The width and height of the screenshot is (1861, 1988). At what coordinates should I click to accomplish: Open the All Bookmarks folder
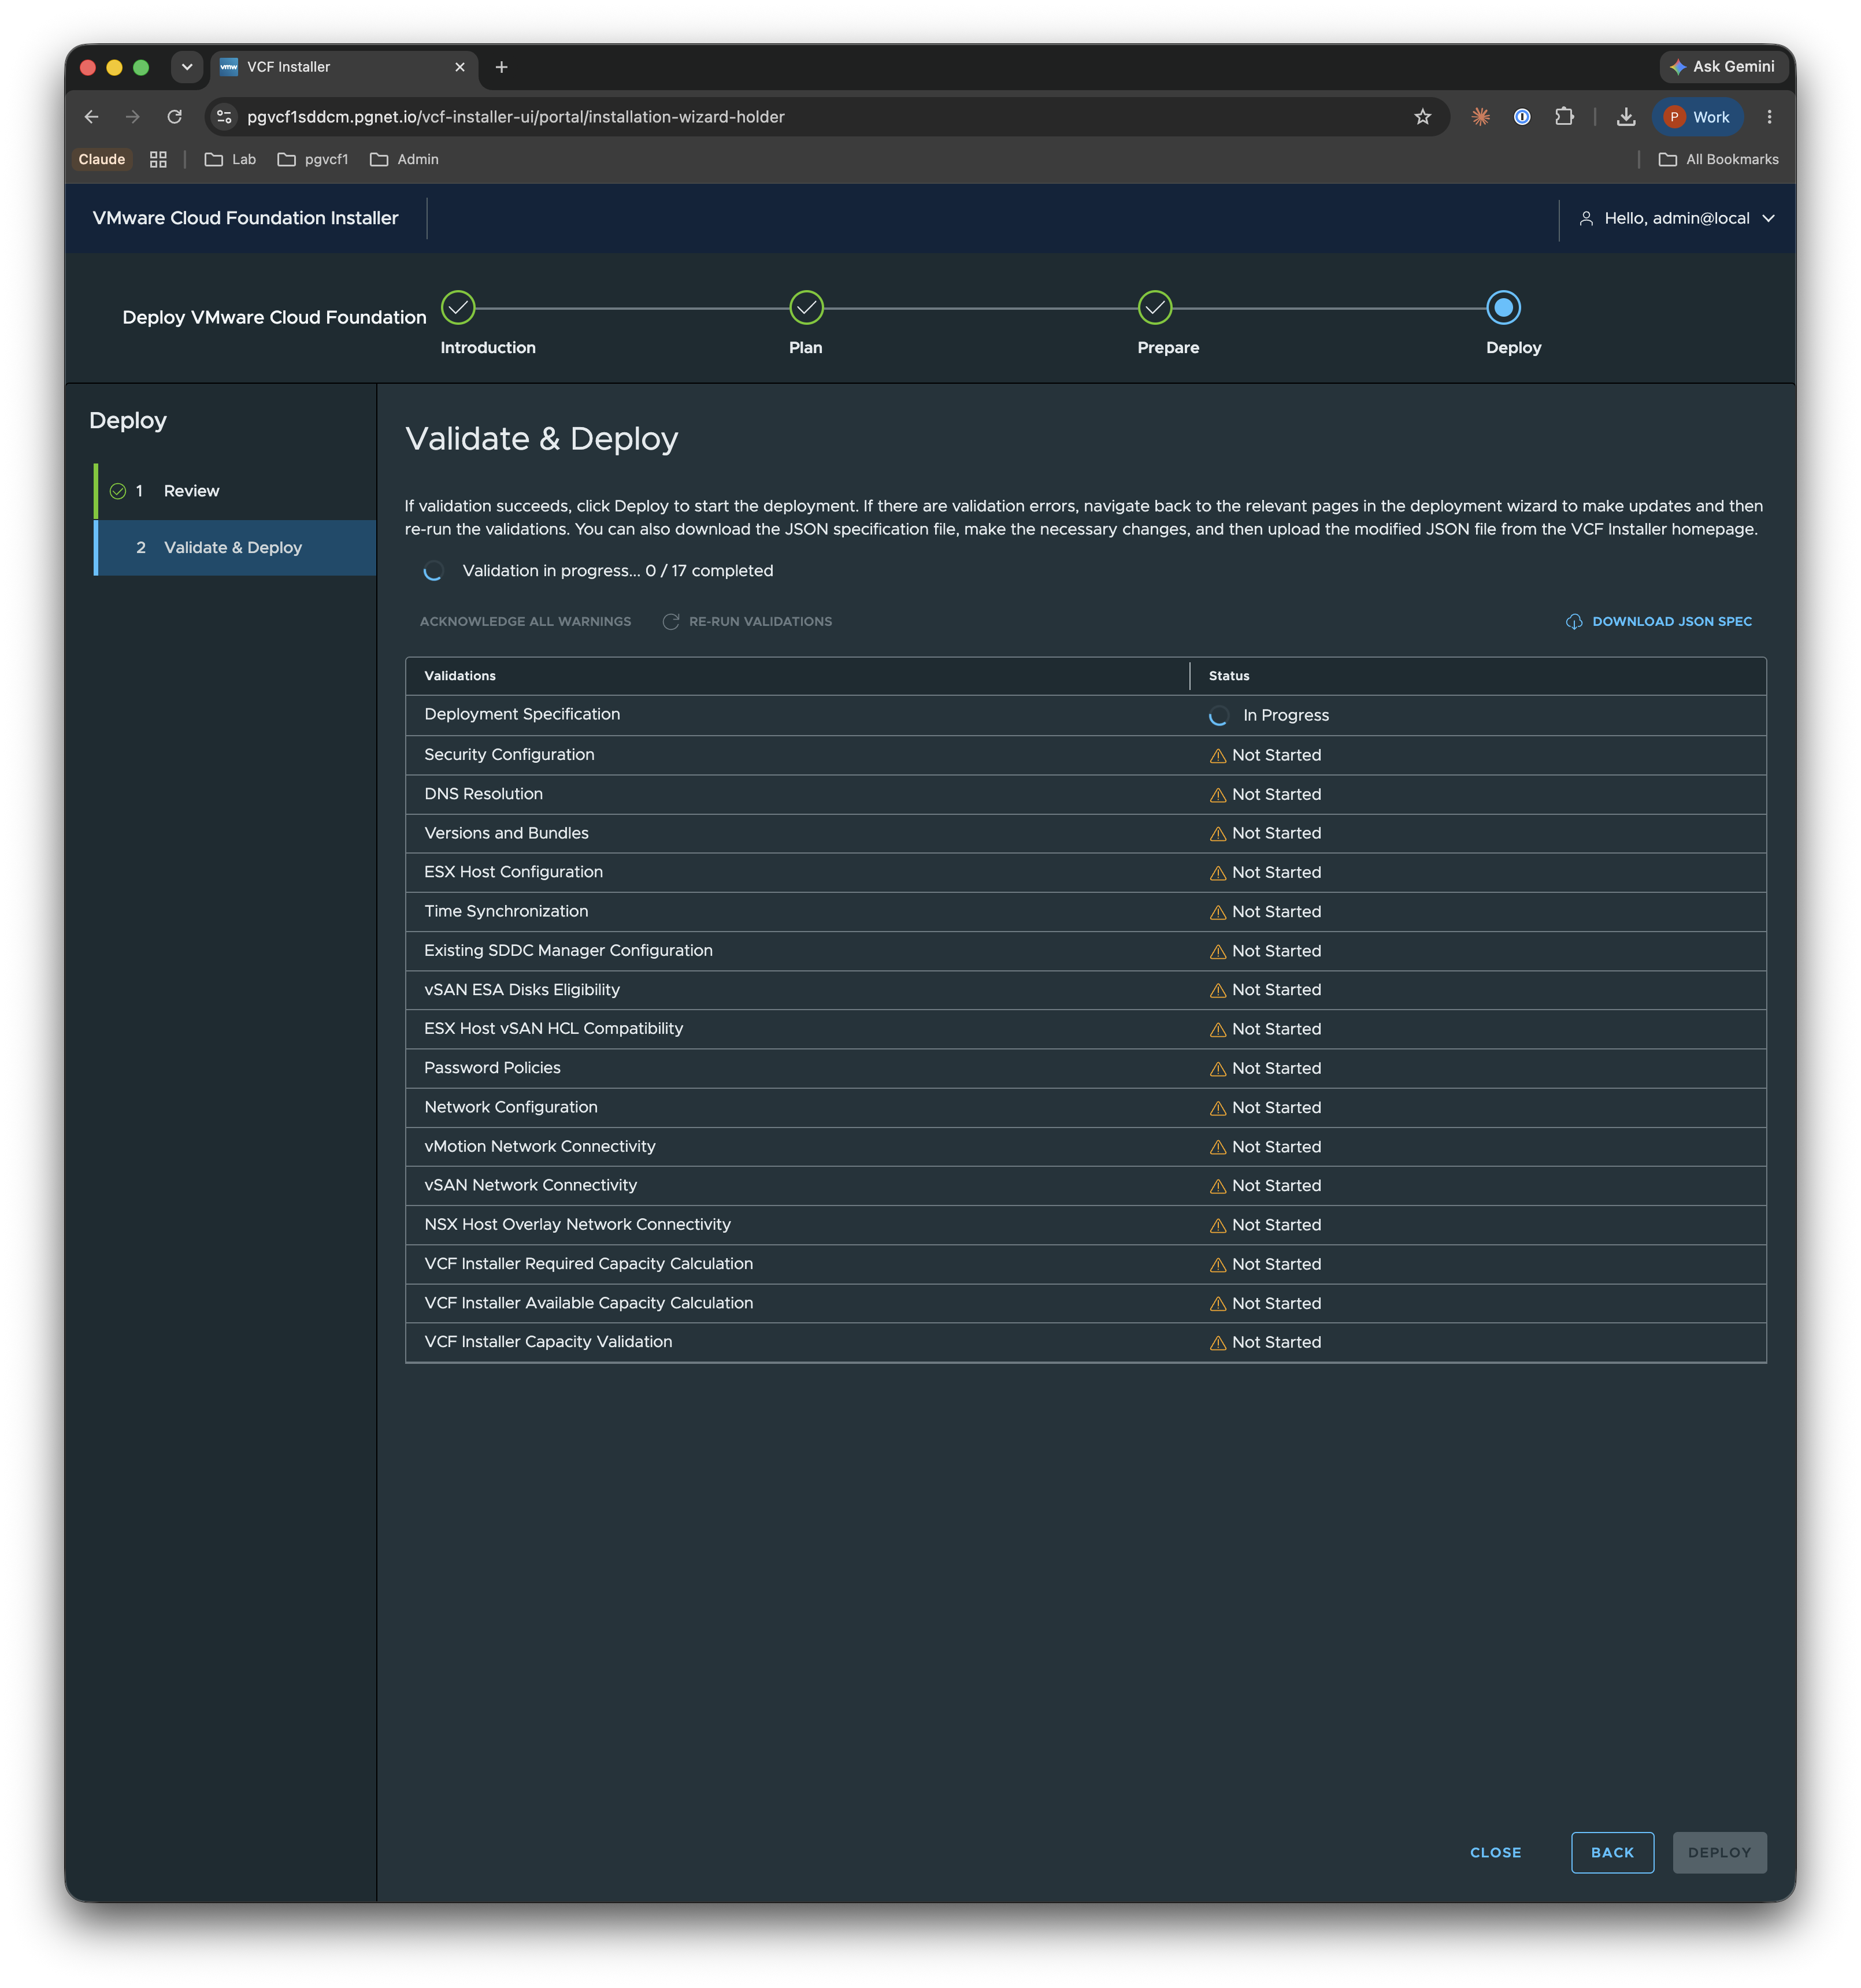point(1718,159)
